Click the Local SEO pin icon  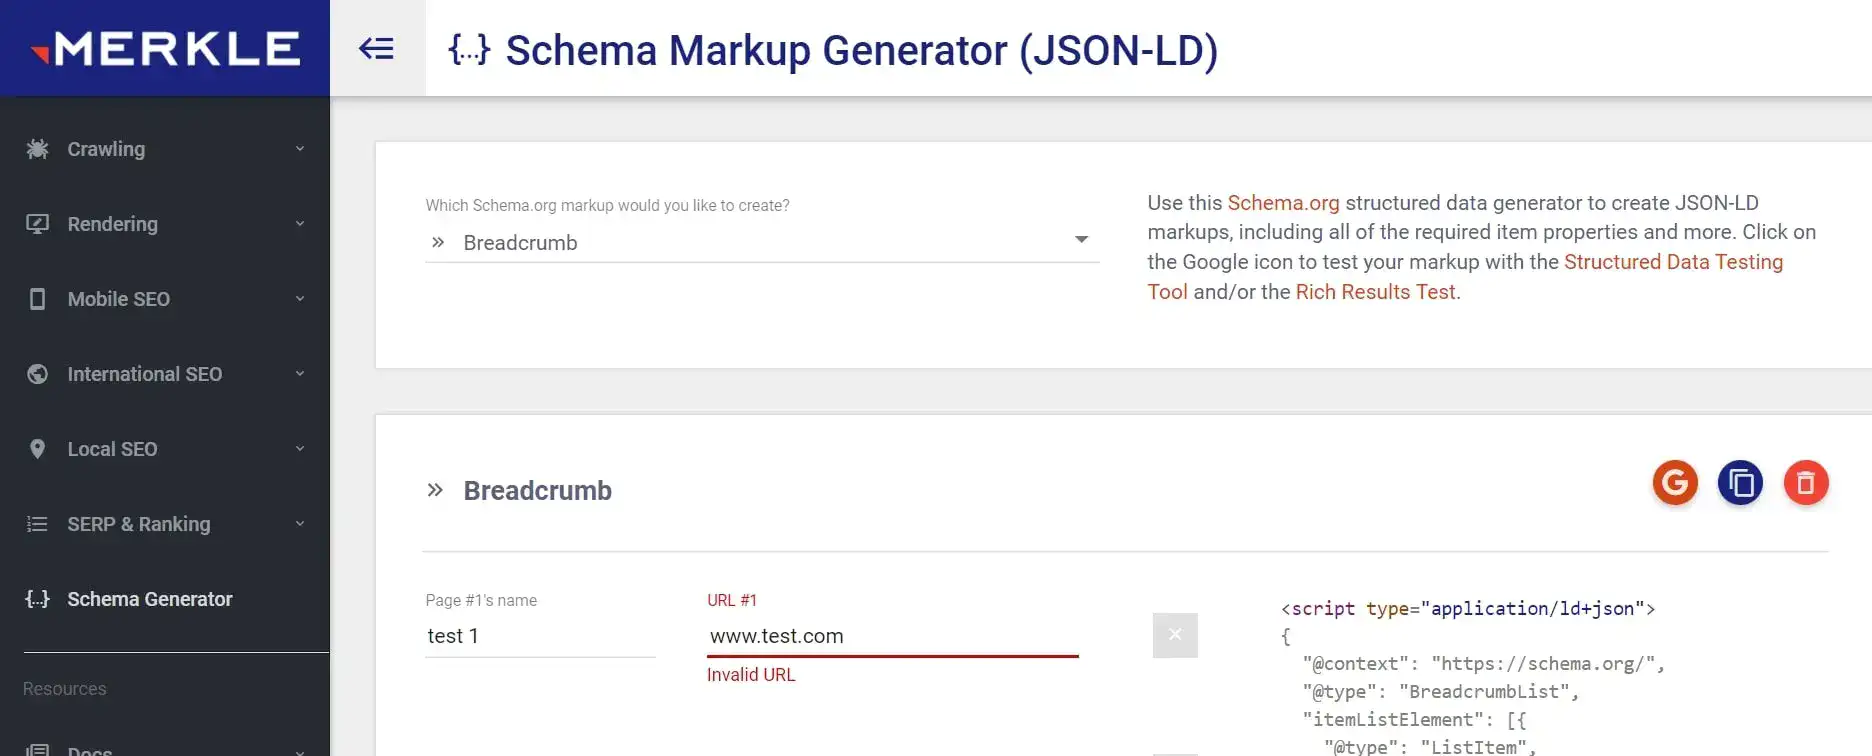pos(37,449)
